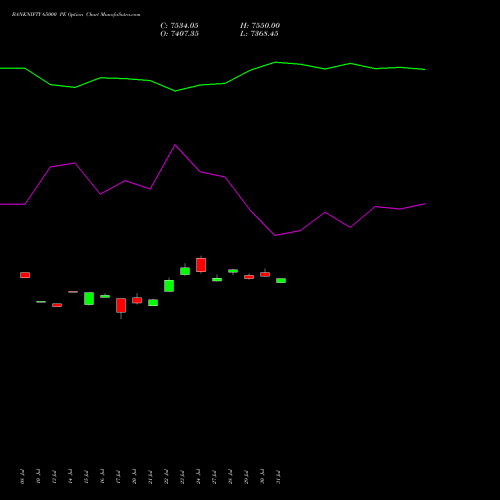The height and width of the screenshot is (500, 500).
Task: Click the lowest point of the purple line
Action: coord(275,235)
